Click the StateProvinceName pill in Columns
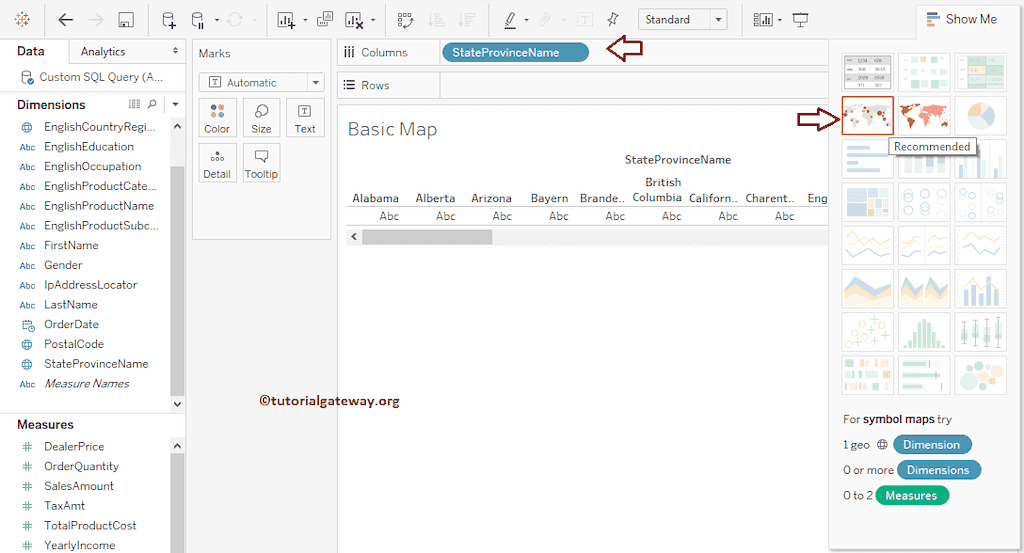 point(515,52)
